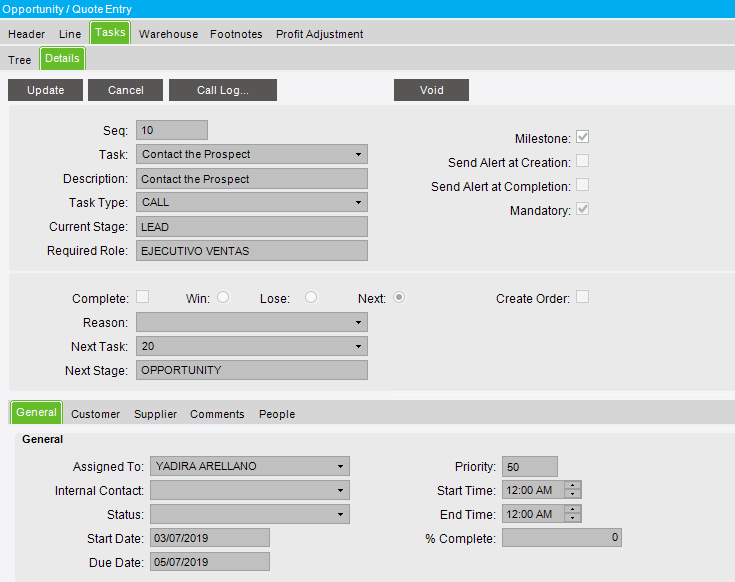Switch to the Line tab
Image resolution: width=735 pixels, height=582 pixels.
click(x=70, y=34)
